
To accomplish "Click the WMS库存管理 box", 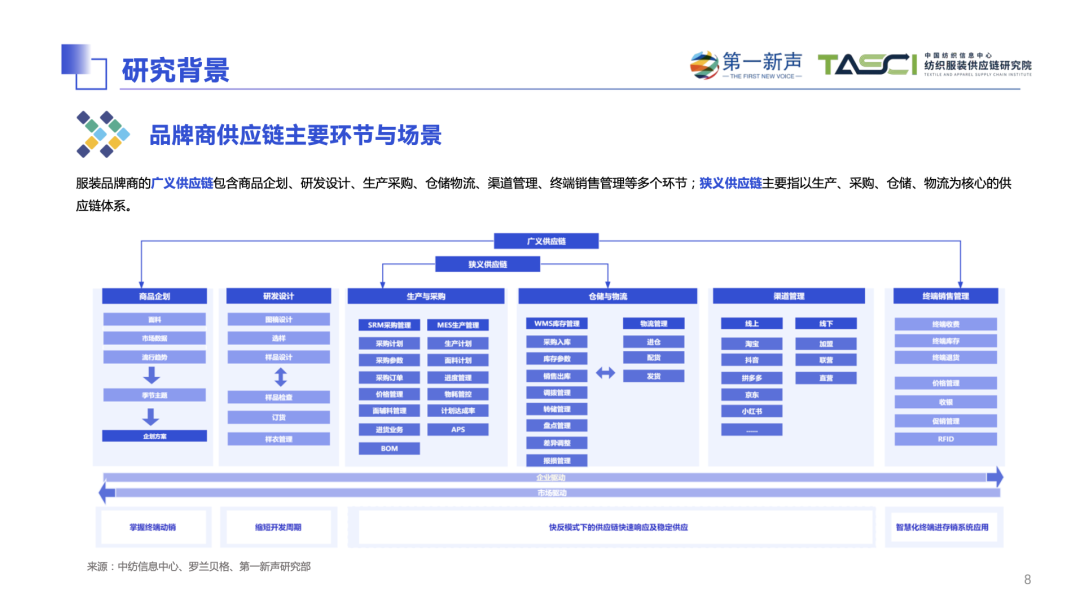I will click(557, 323).
